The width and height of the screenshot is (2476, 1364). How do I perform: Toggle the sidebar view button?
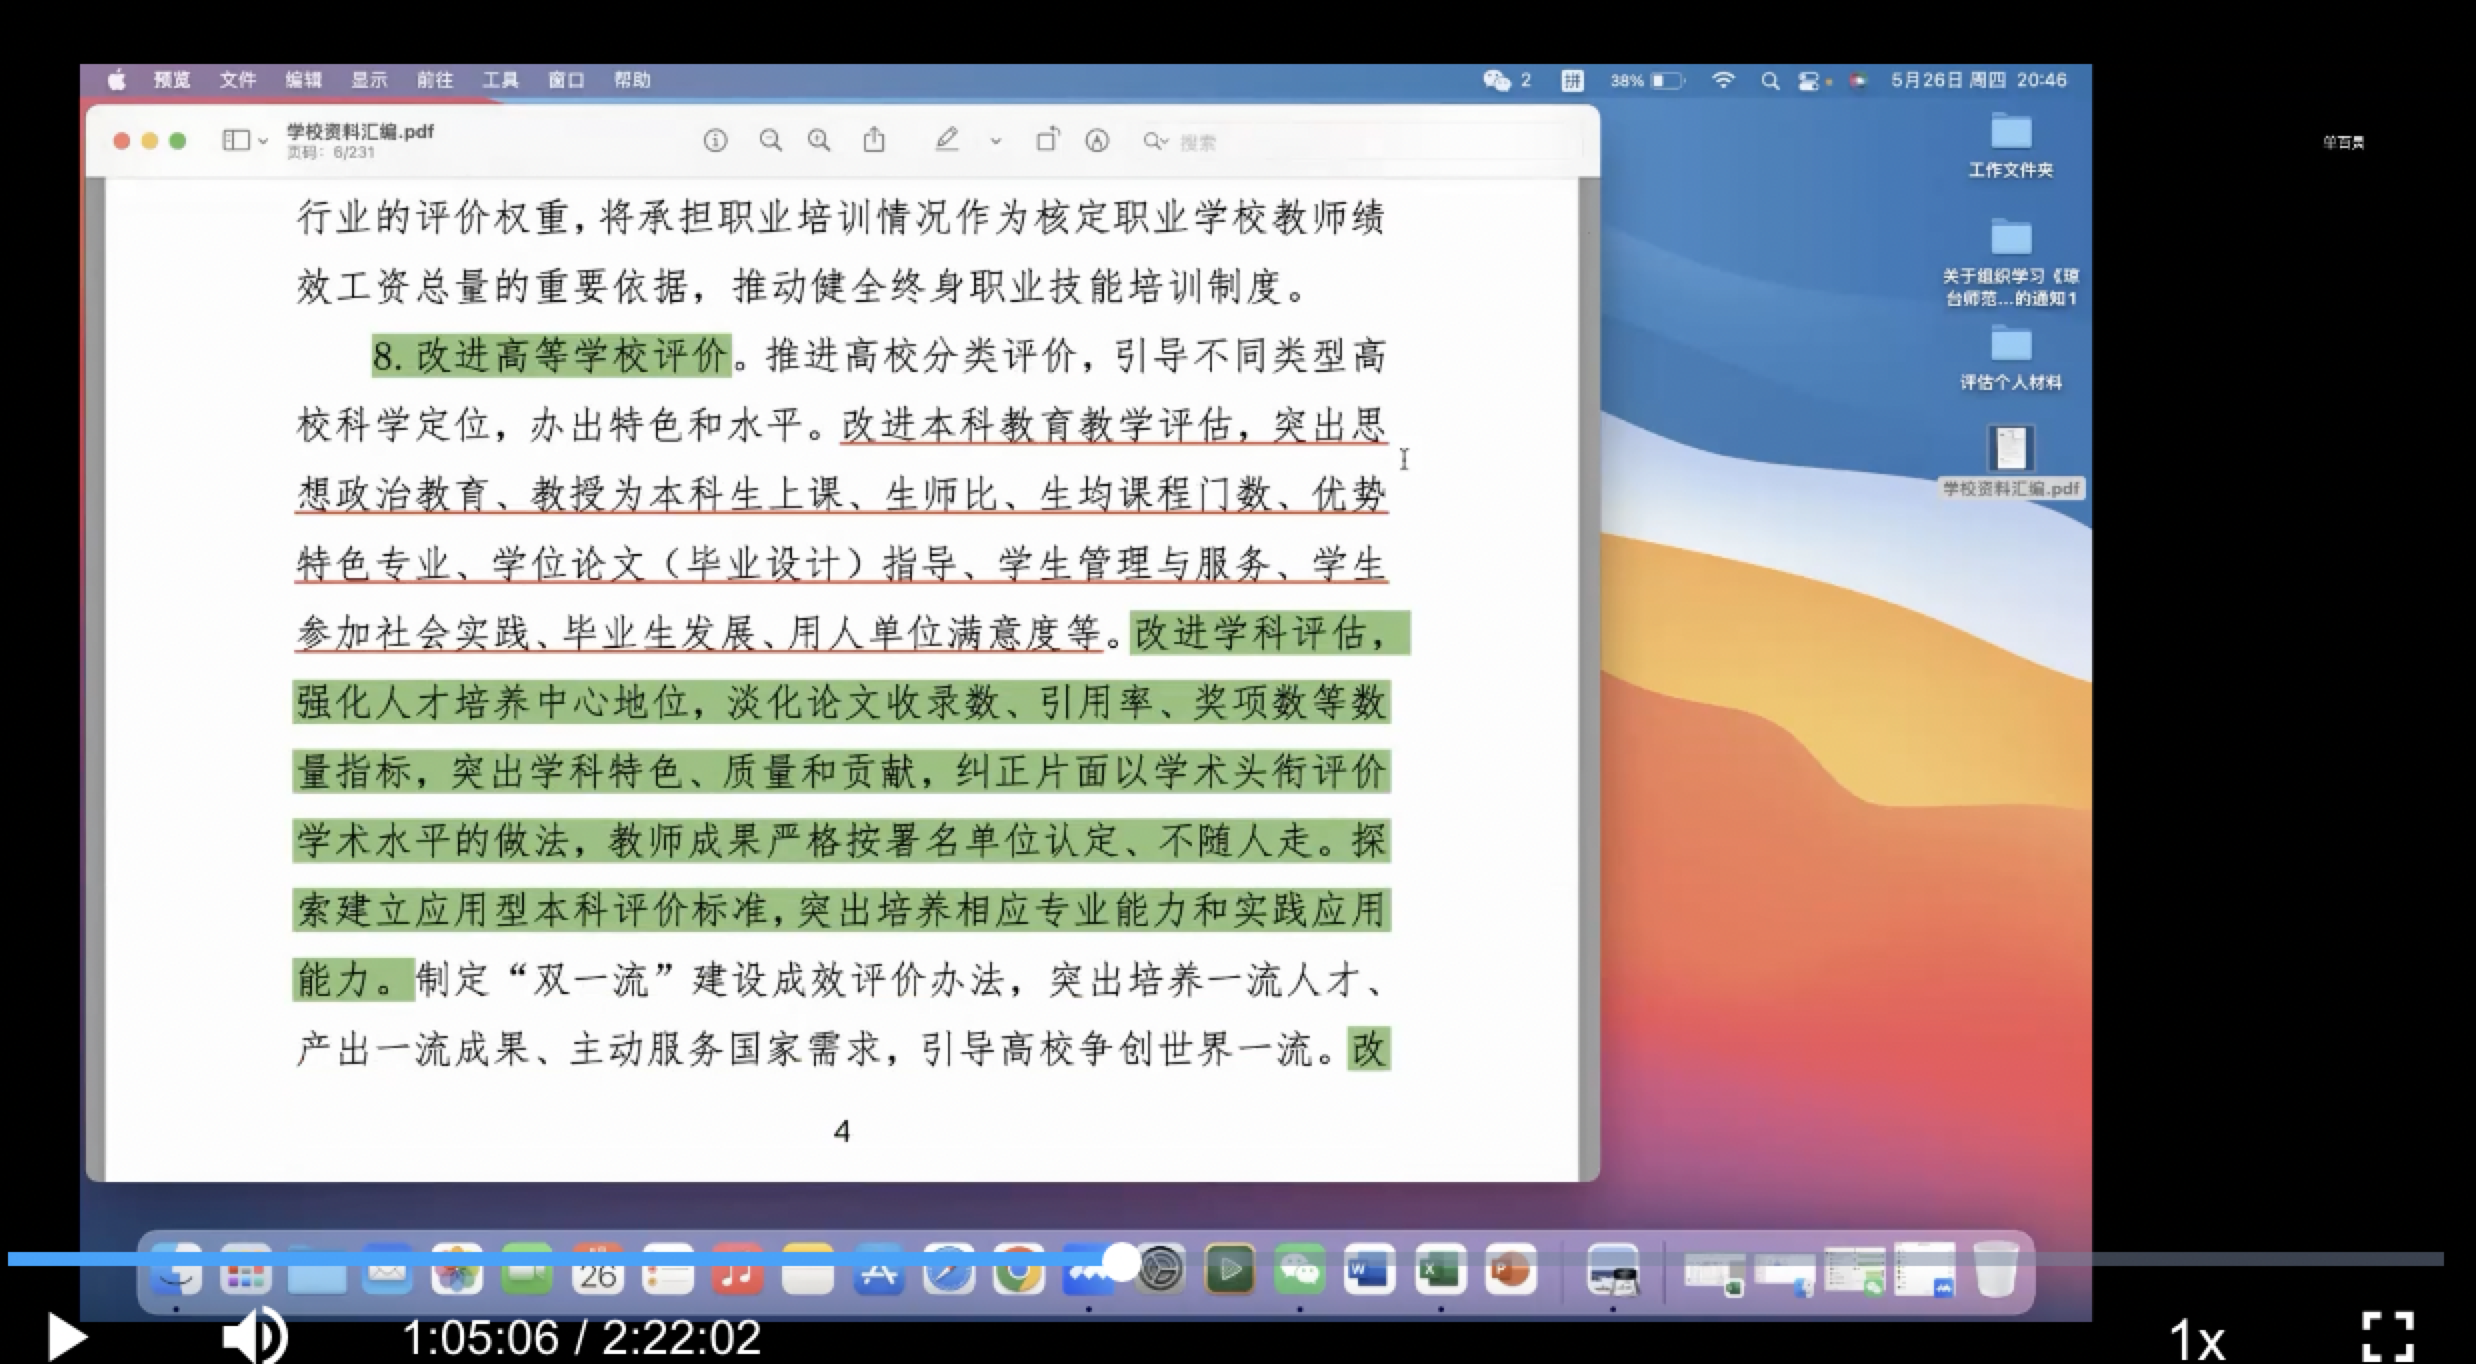(236, 141)
